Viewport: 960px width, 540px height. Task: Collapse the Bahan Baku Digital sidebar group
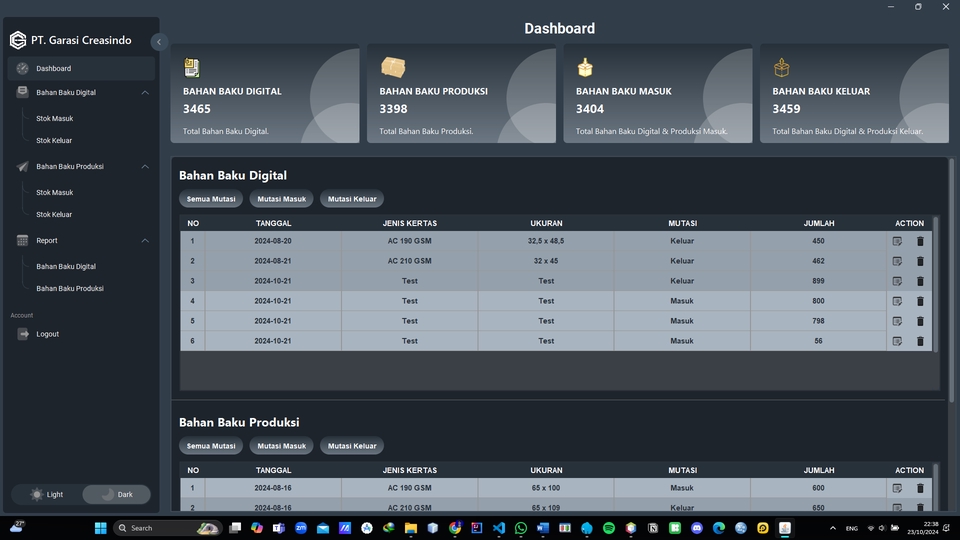145,92
